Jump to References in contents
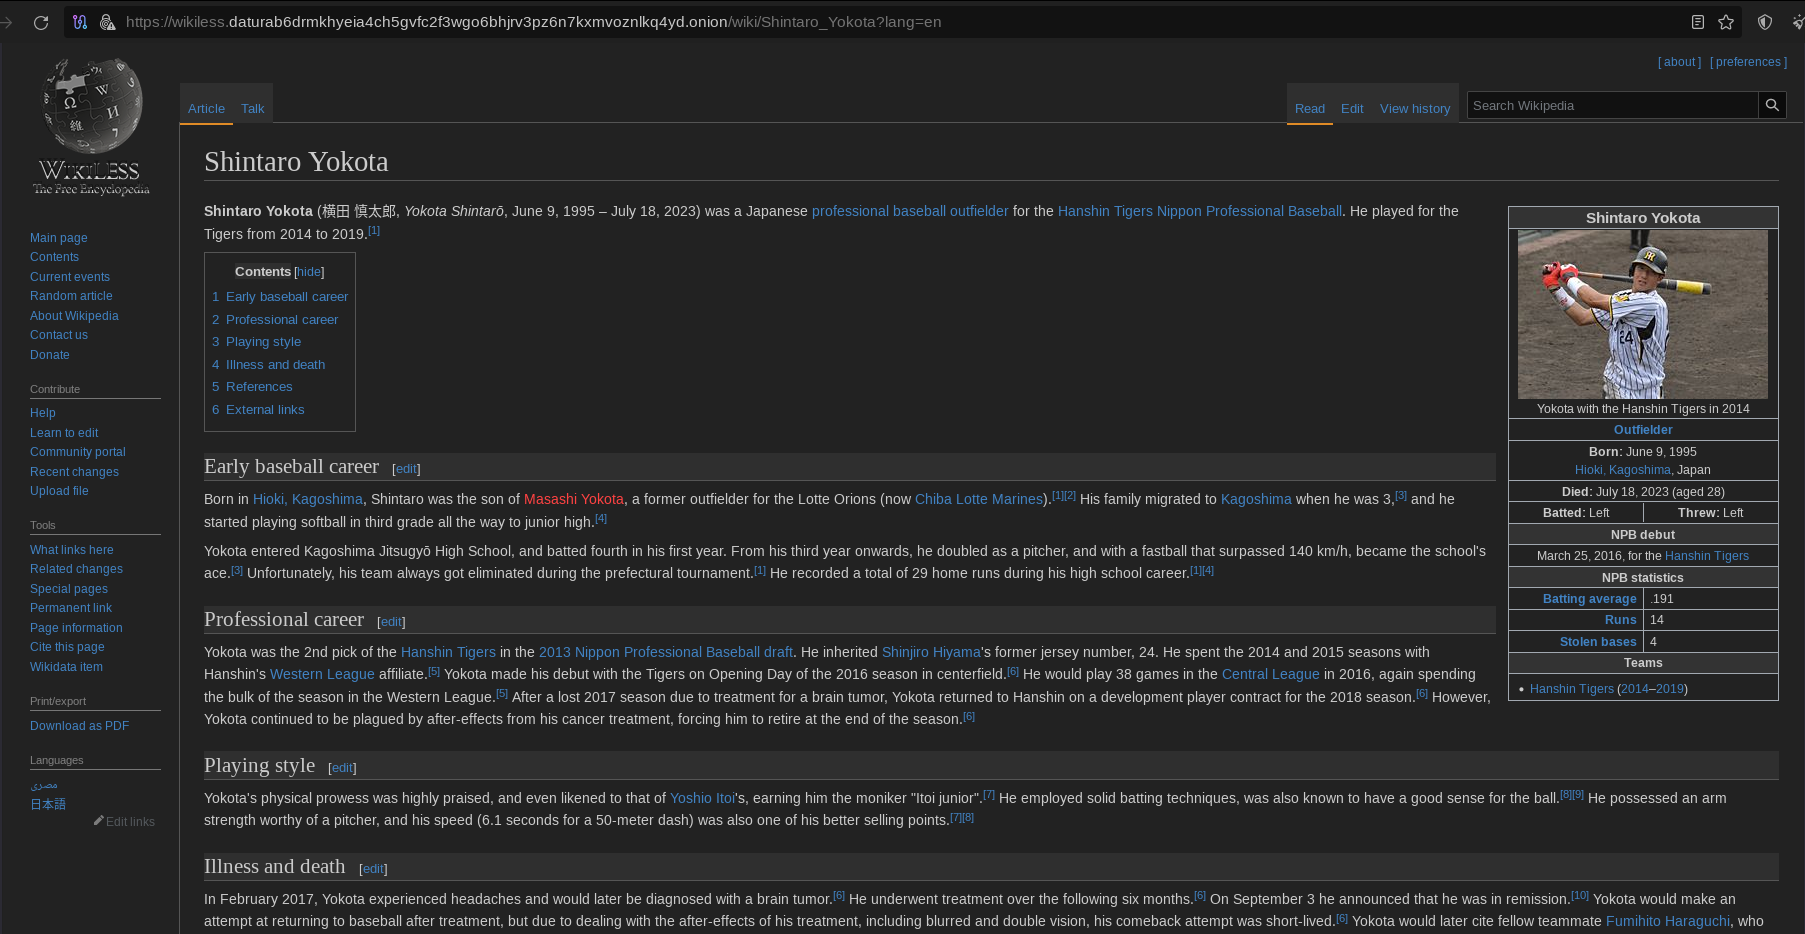 pos(259,387)
